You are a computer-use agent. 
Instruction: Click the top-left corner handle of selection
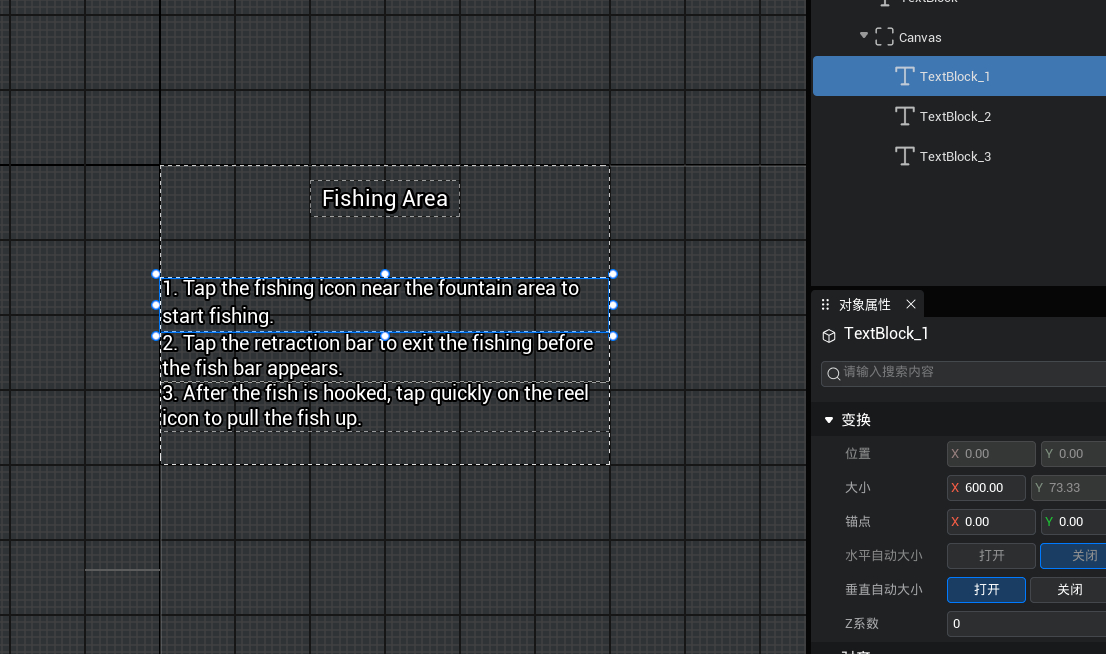pyautogui.click(x=156, y=274)
